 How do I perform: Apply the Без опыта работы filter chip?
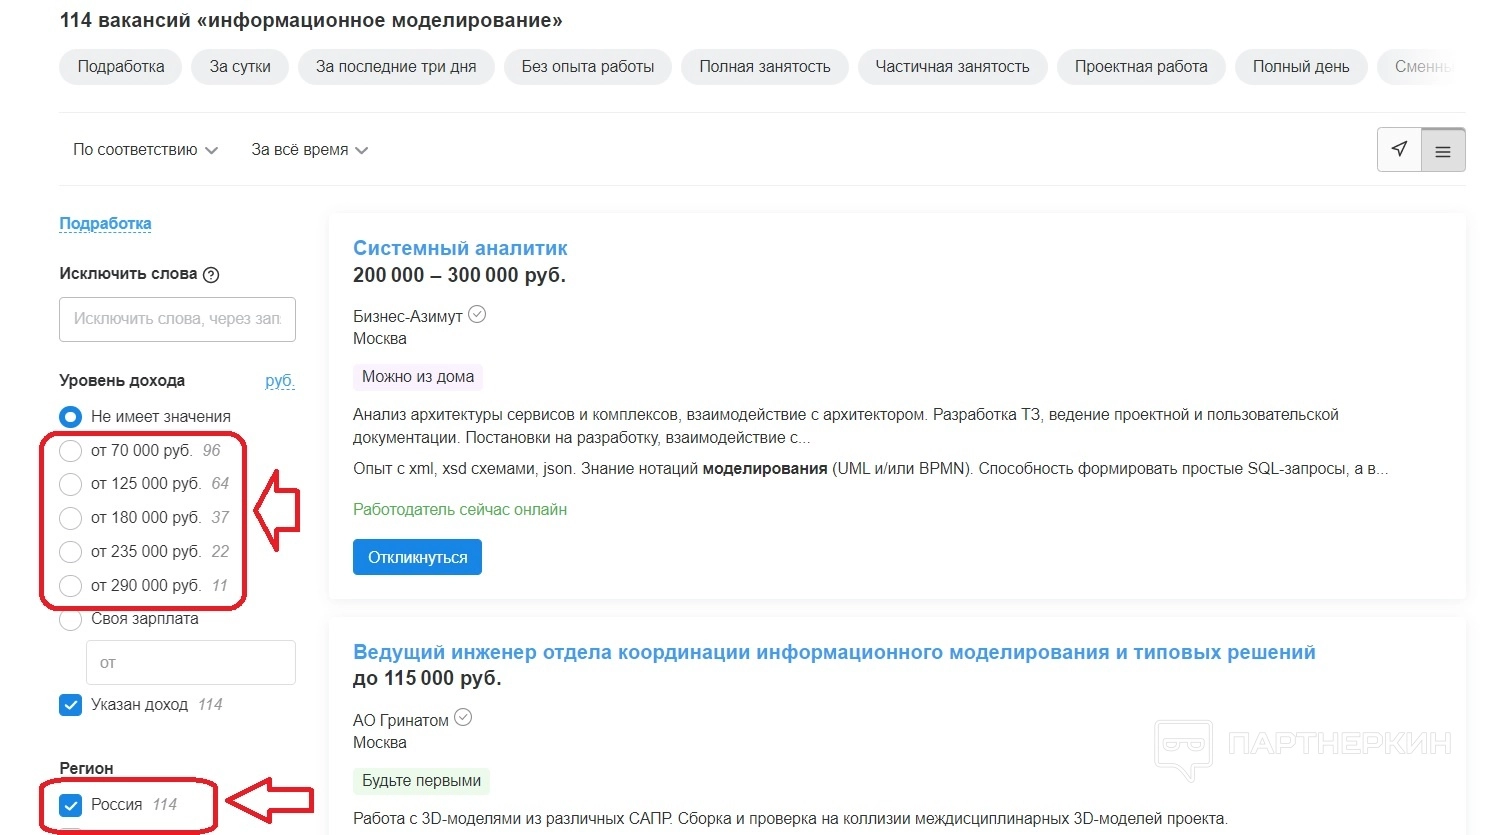(x=587, y=67)
